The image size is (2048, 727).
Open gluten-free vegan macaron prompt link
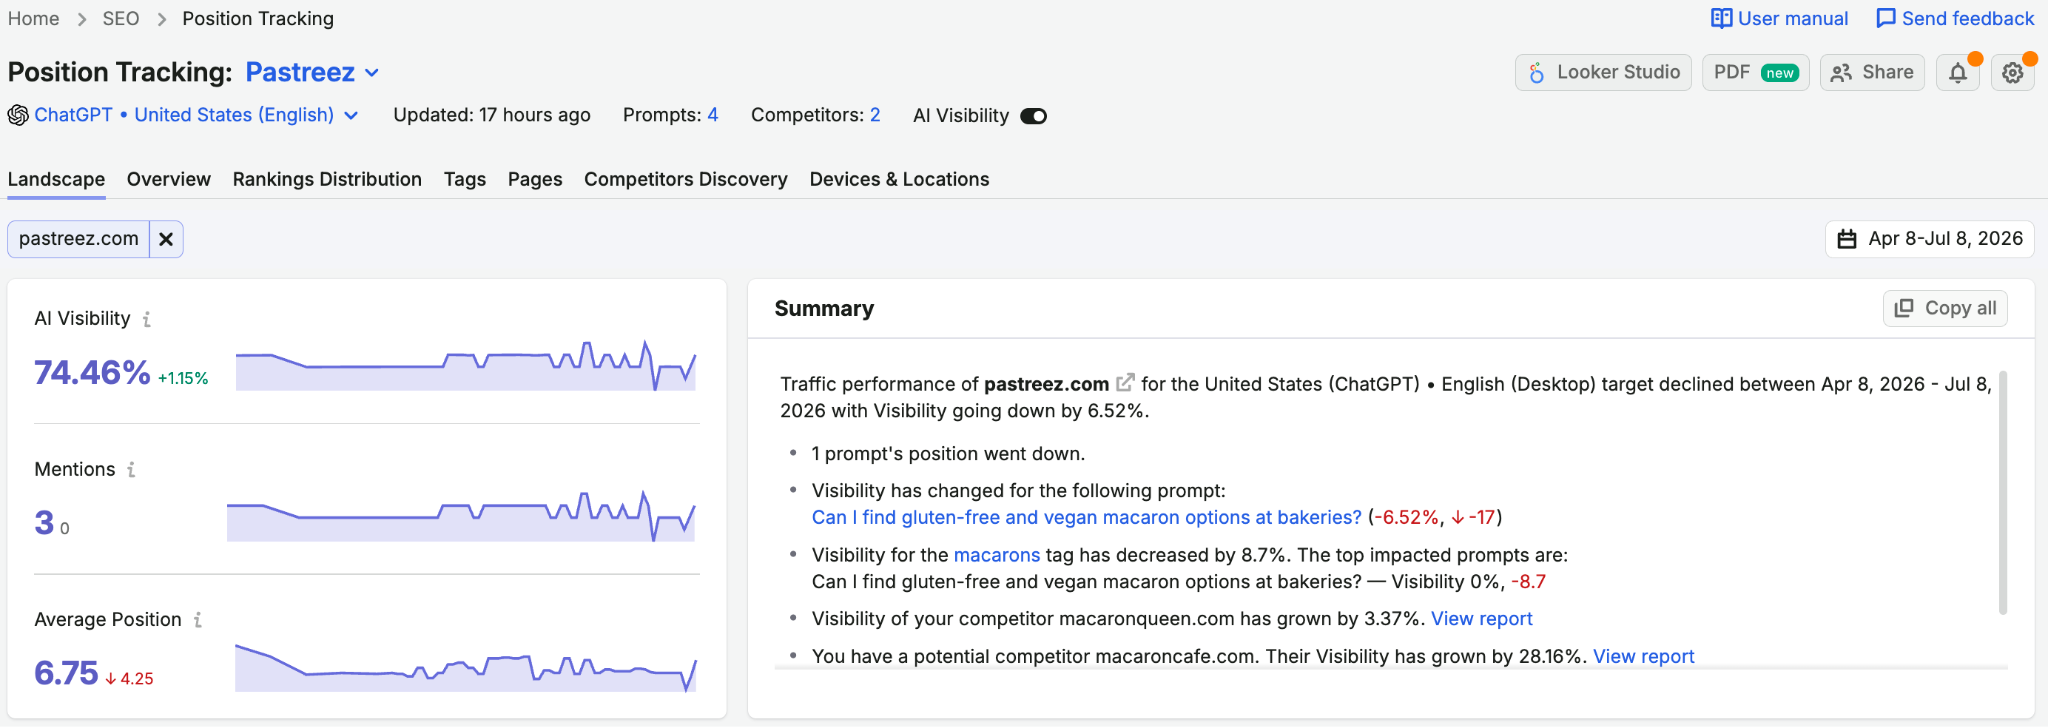pos(1087,517)
